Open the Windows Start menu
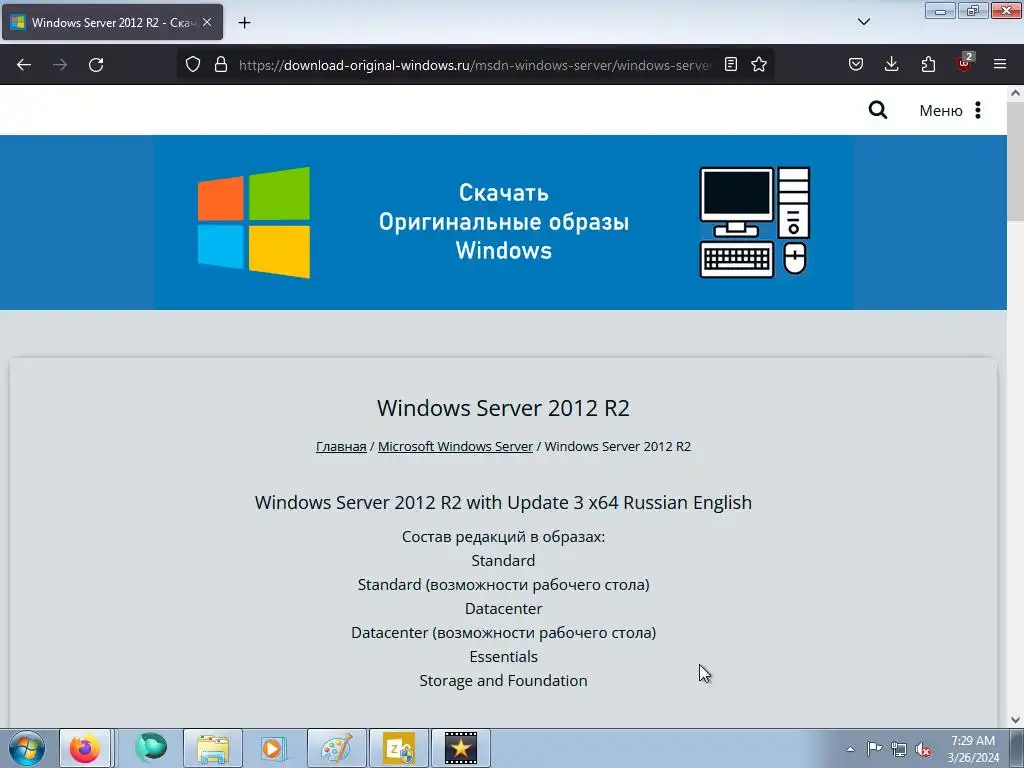Viewport: 1024px width, 768px height. pyautogui.click(x=27, y=748)
